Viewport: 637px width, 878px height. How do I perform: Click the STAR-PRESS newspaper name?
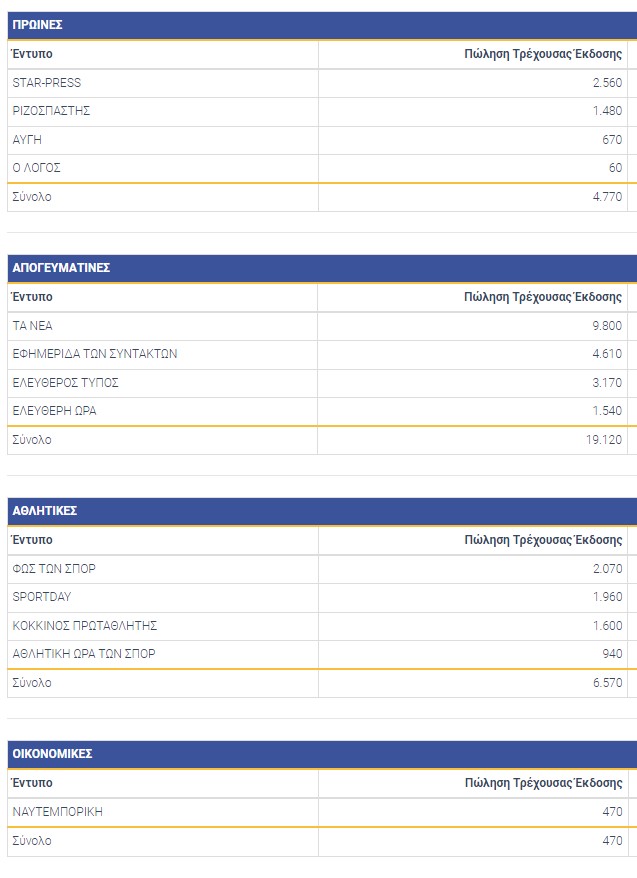(x=47, y=83)
